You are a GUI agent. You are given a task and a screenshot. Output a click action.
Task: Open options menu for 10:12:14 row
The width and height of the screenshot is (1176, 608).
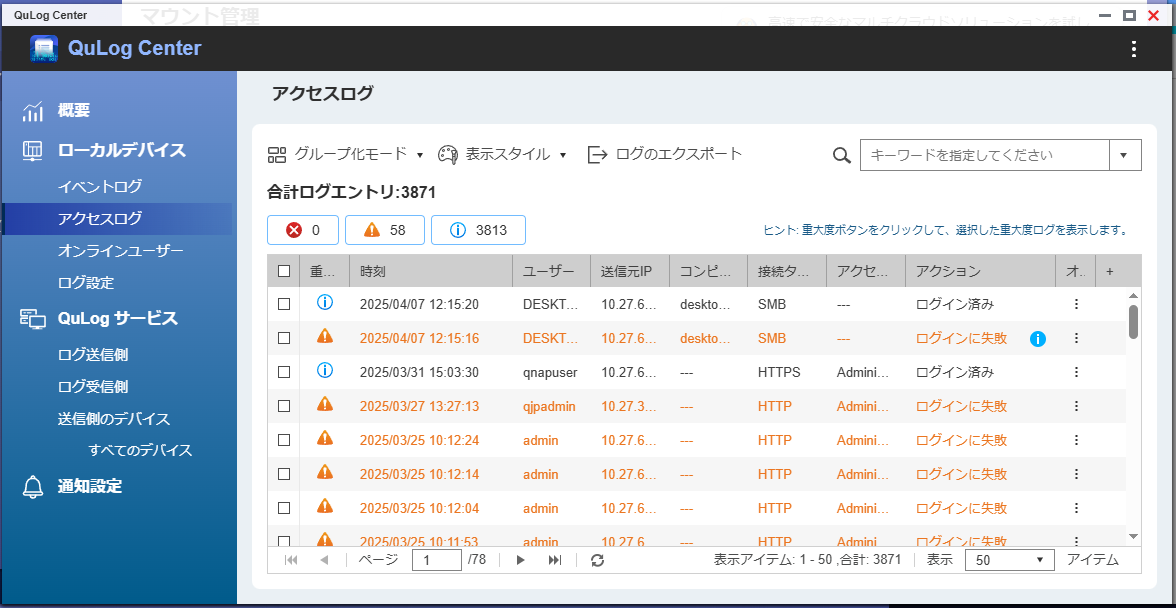tap(1076, 475)
